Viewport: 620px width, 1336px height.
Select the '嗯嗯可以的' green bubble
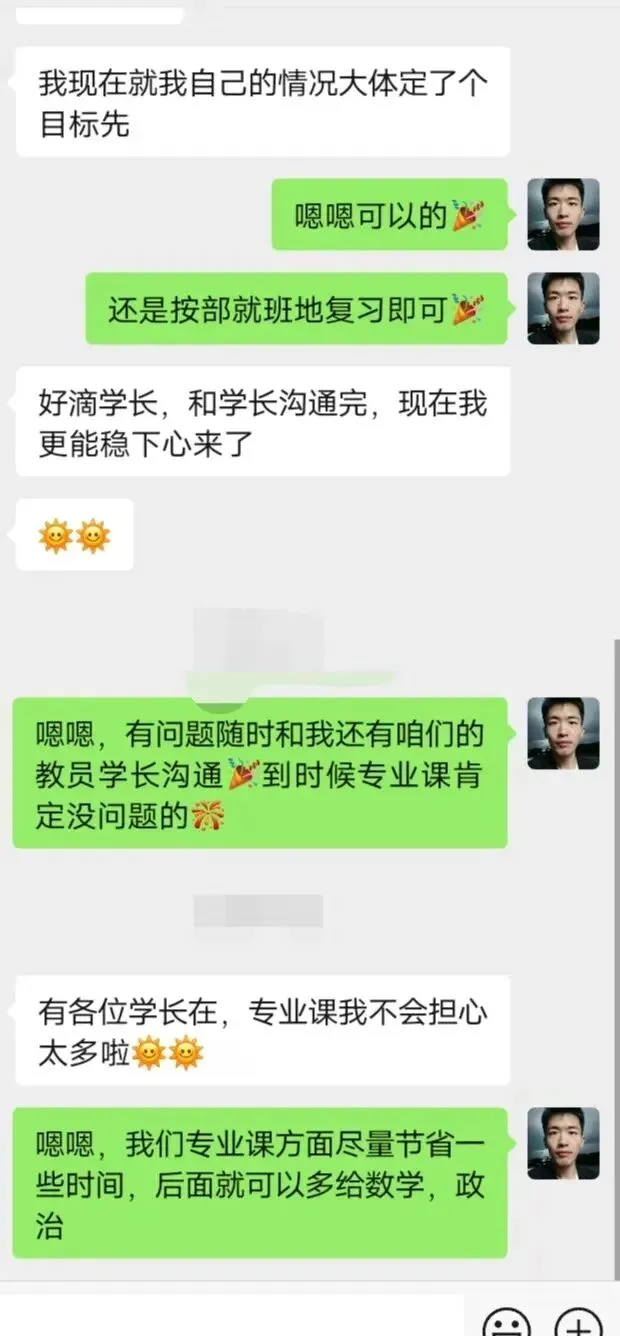390,215
